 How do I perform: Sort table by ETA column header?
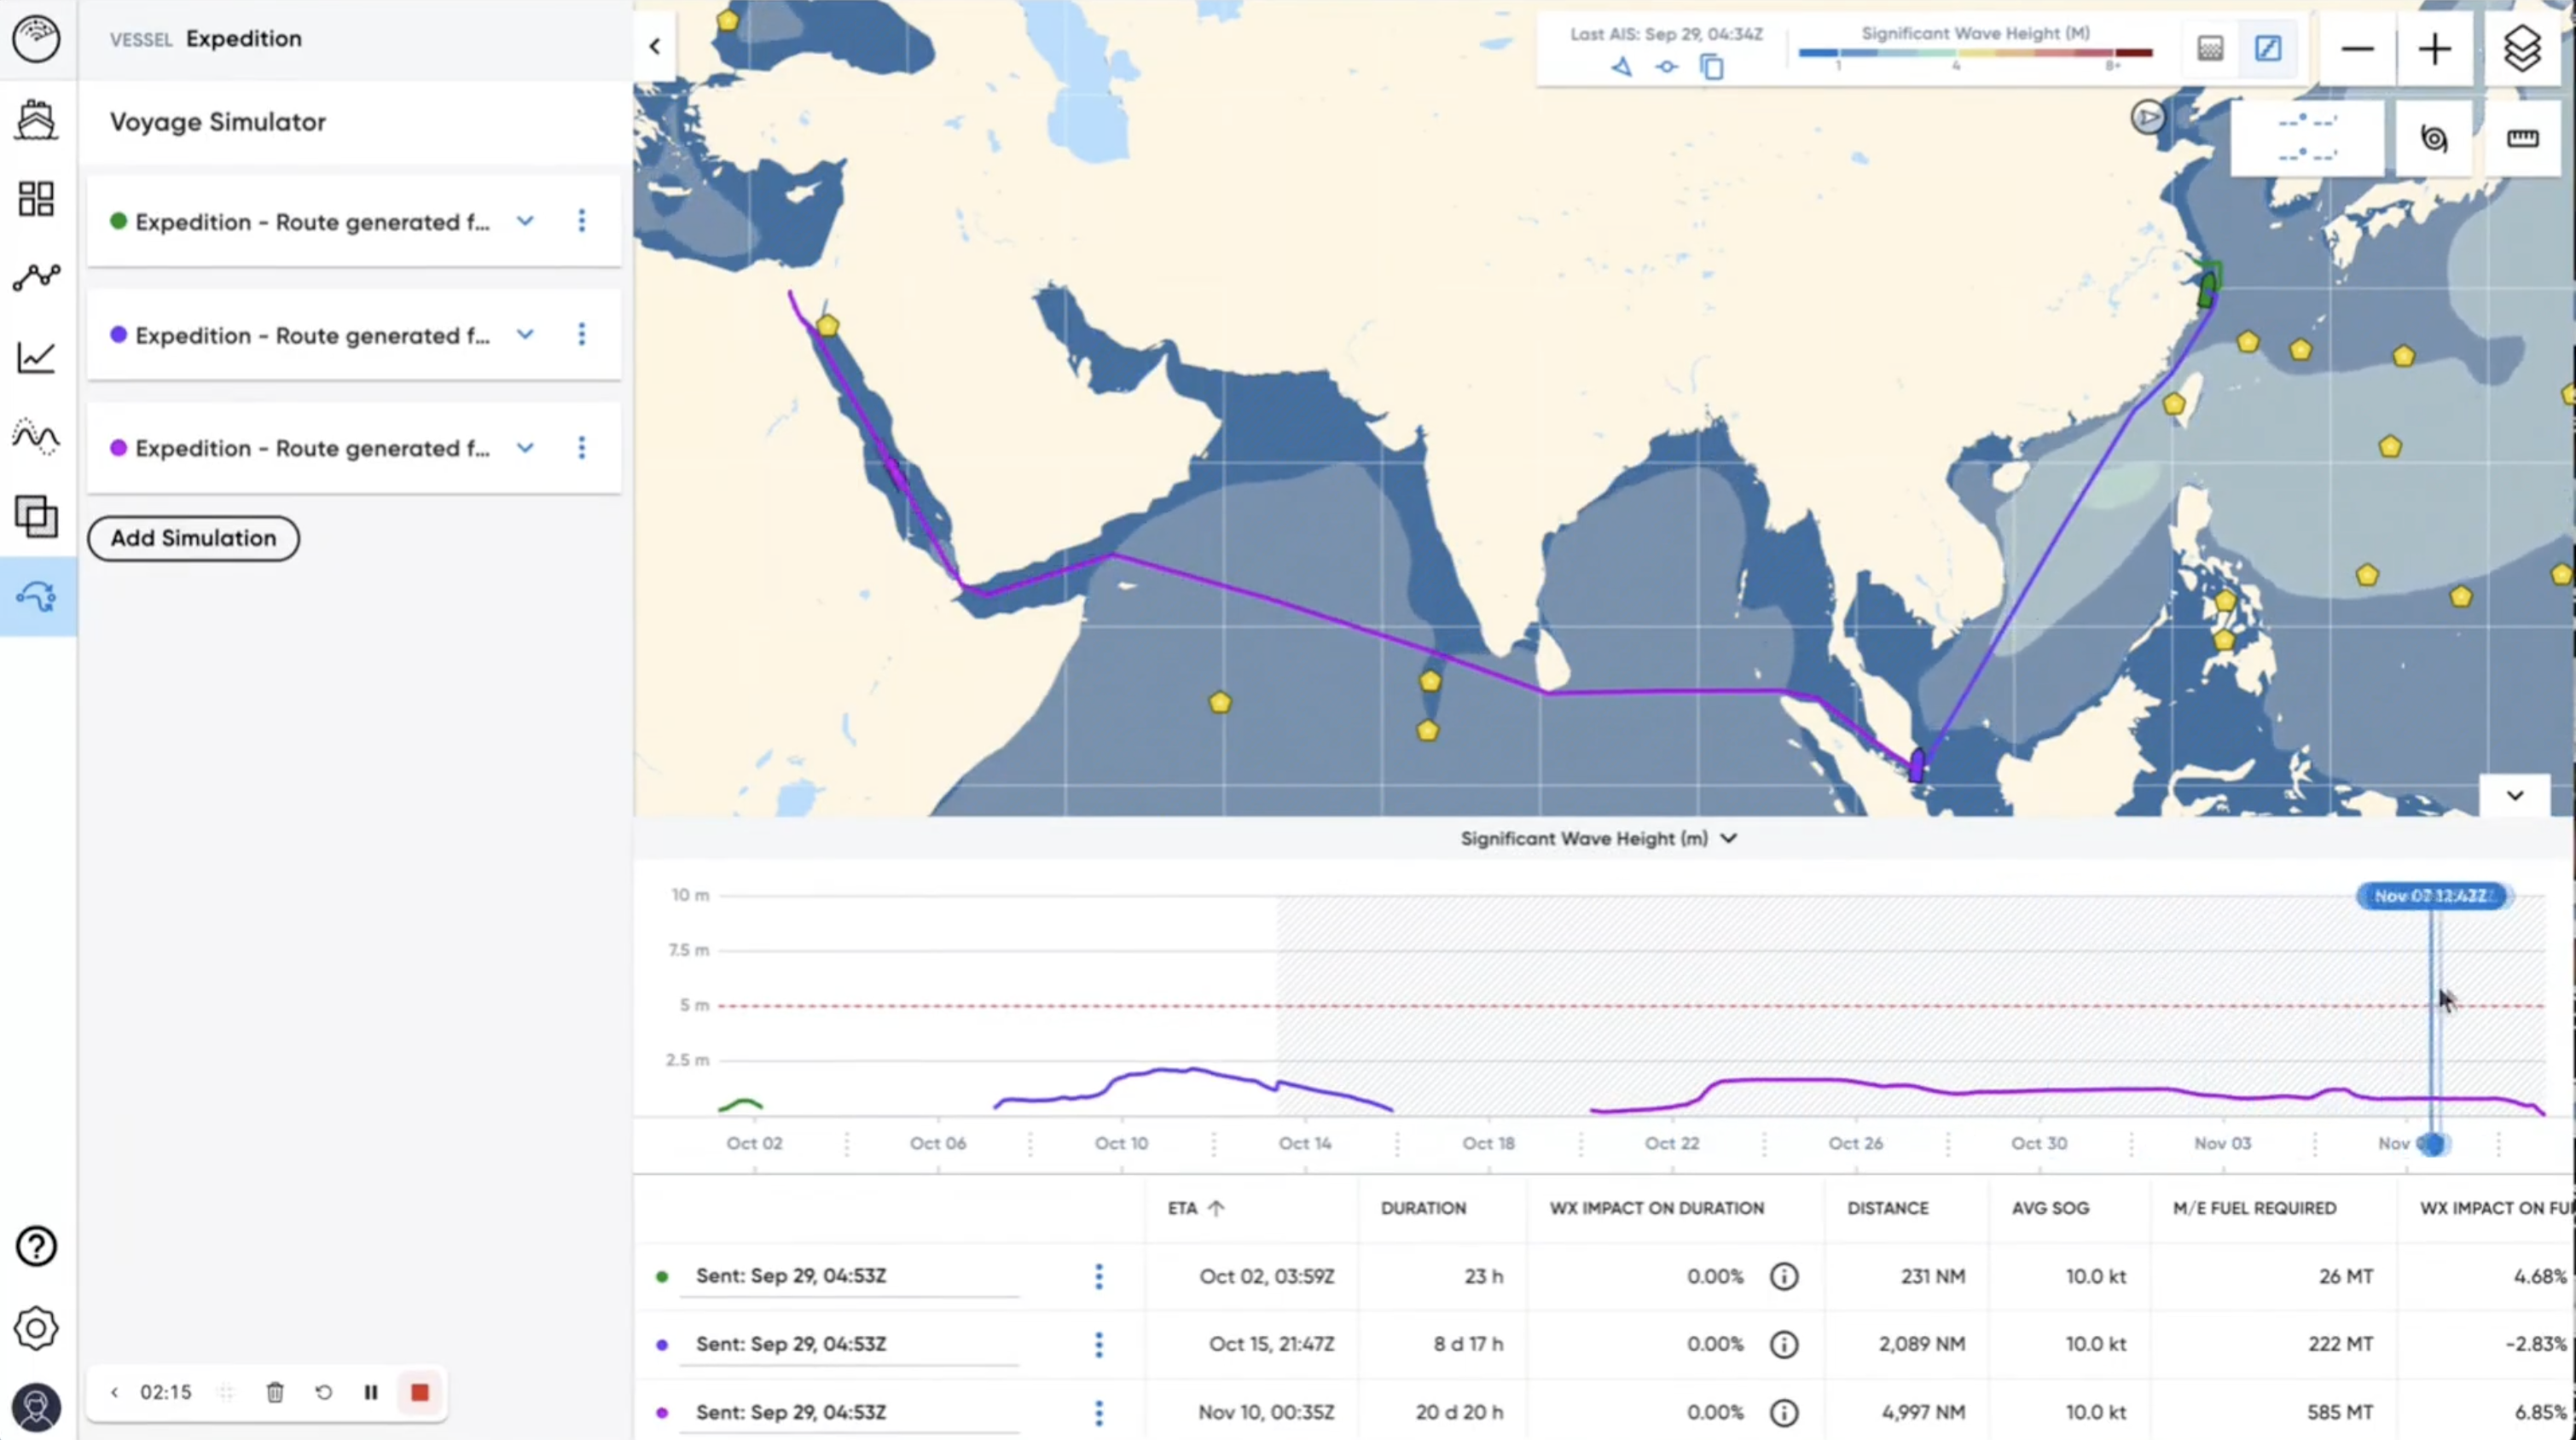[x=1195, y=1208]
